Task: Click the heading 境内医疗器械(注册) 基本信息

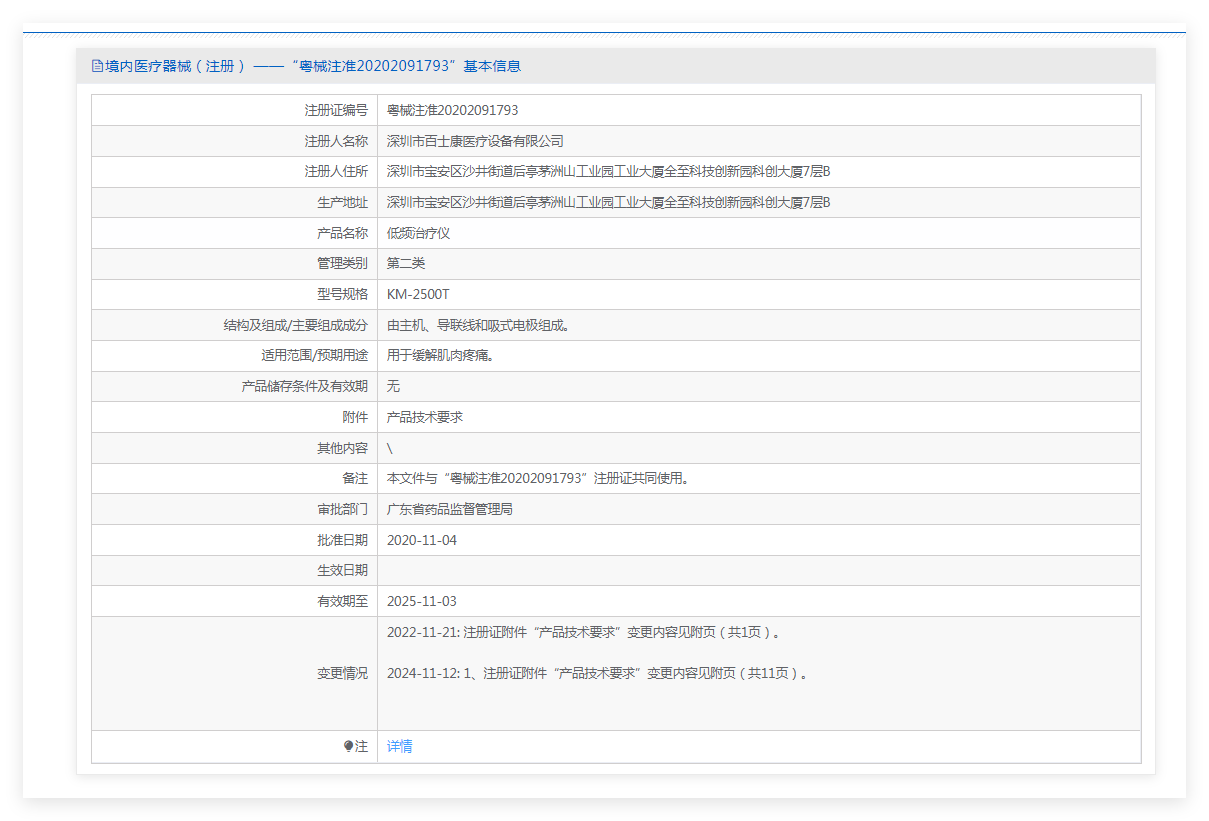Action: point(313,66)
